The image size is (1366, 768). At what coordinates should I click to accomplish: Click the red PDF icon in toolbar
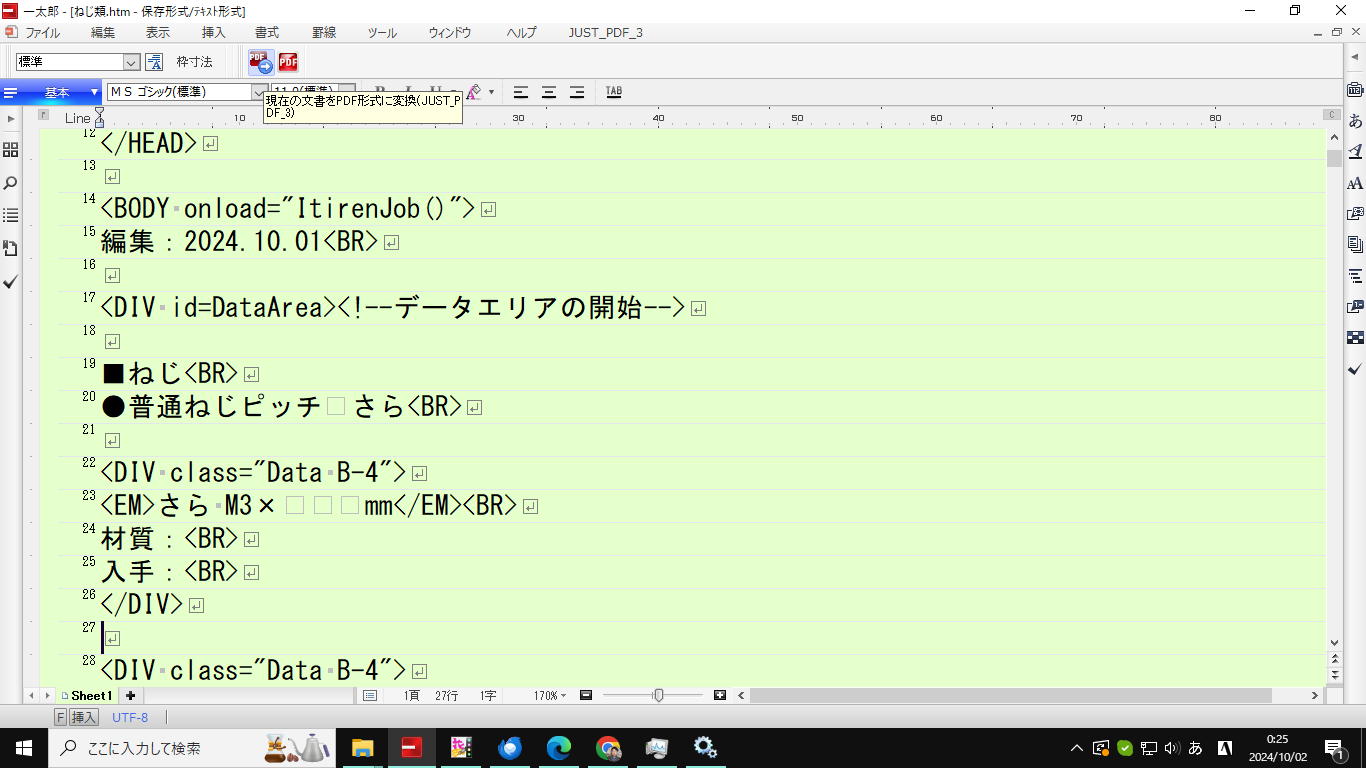tap(288, 63)
